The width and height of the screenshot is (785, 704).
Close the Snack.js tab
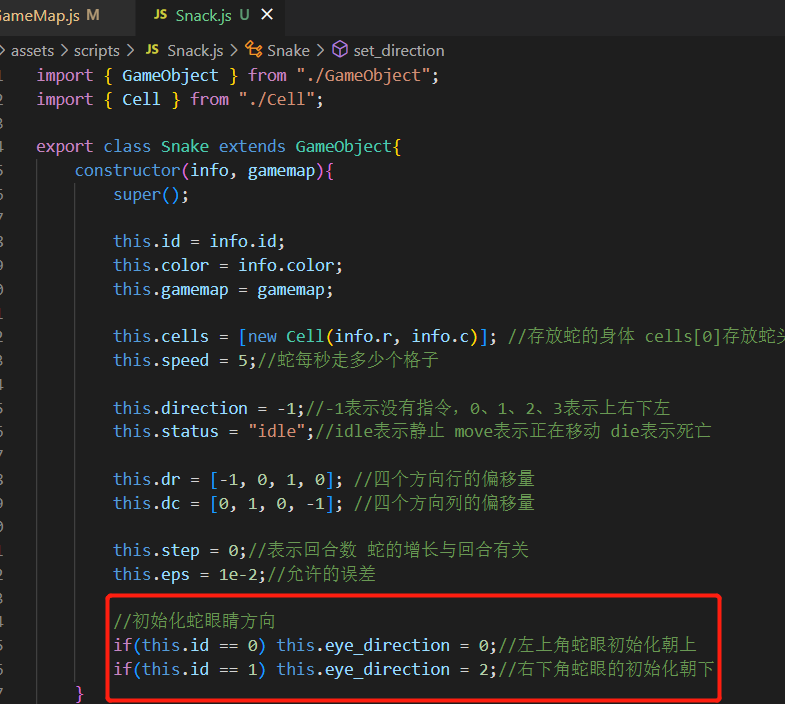pyautogui.click(x=267, y=15)
